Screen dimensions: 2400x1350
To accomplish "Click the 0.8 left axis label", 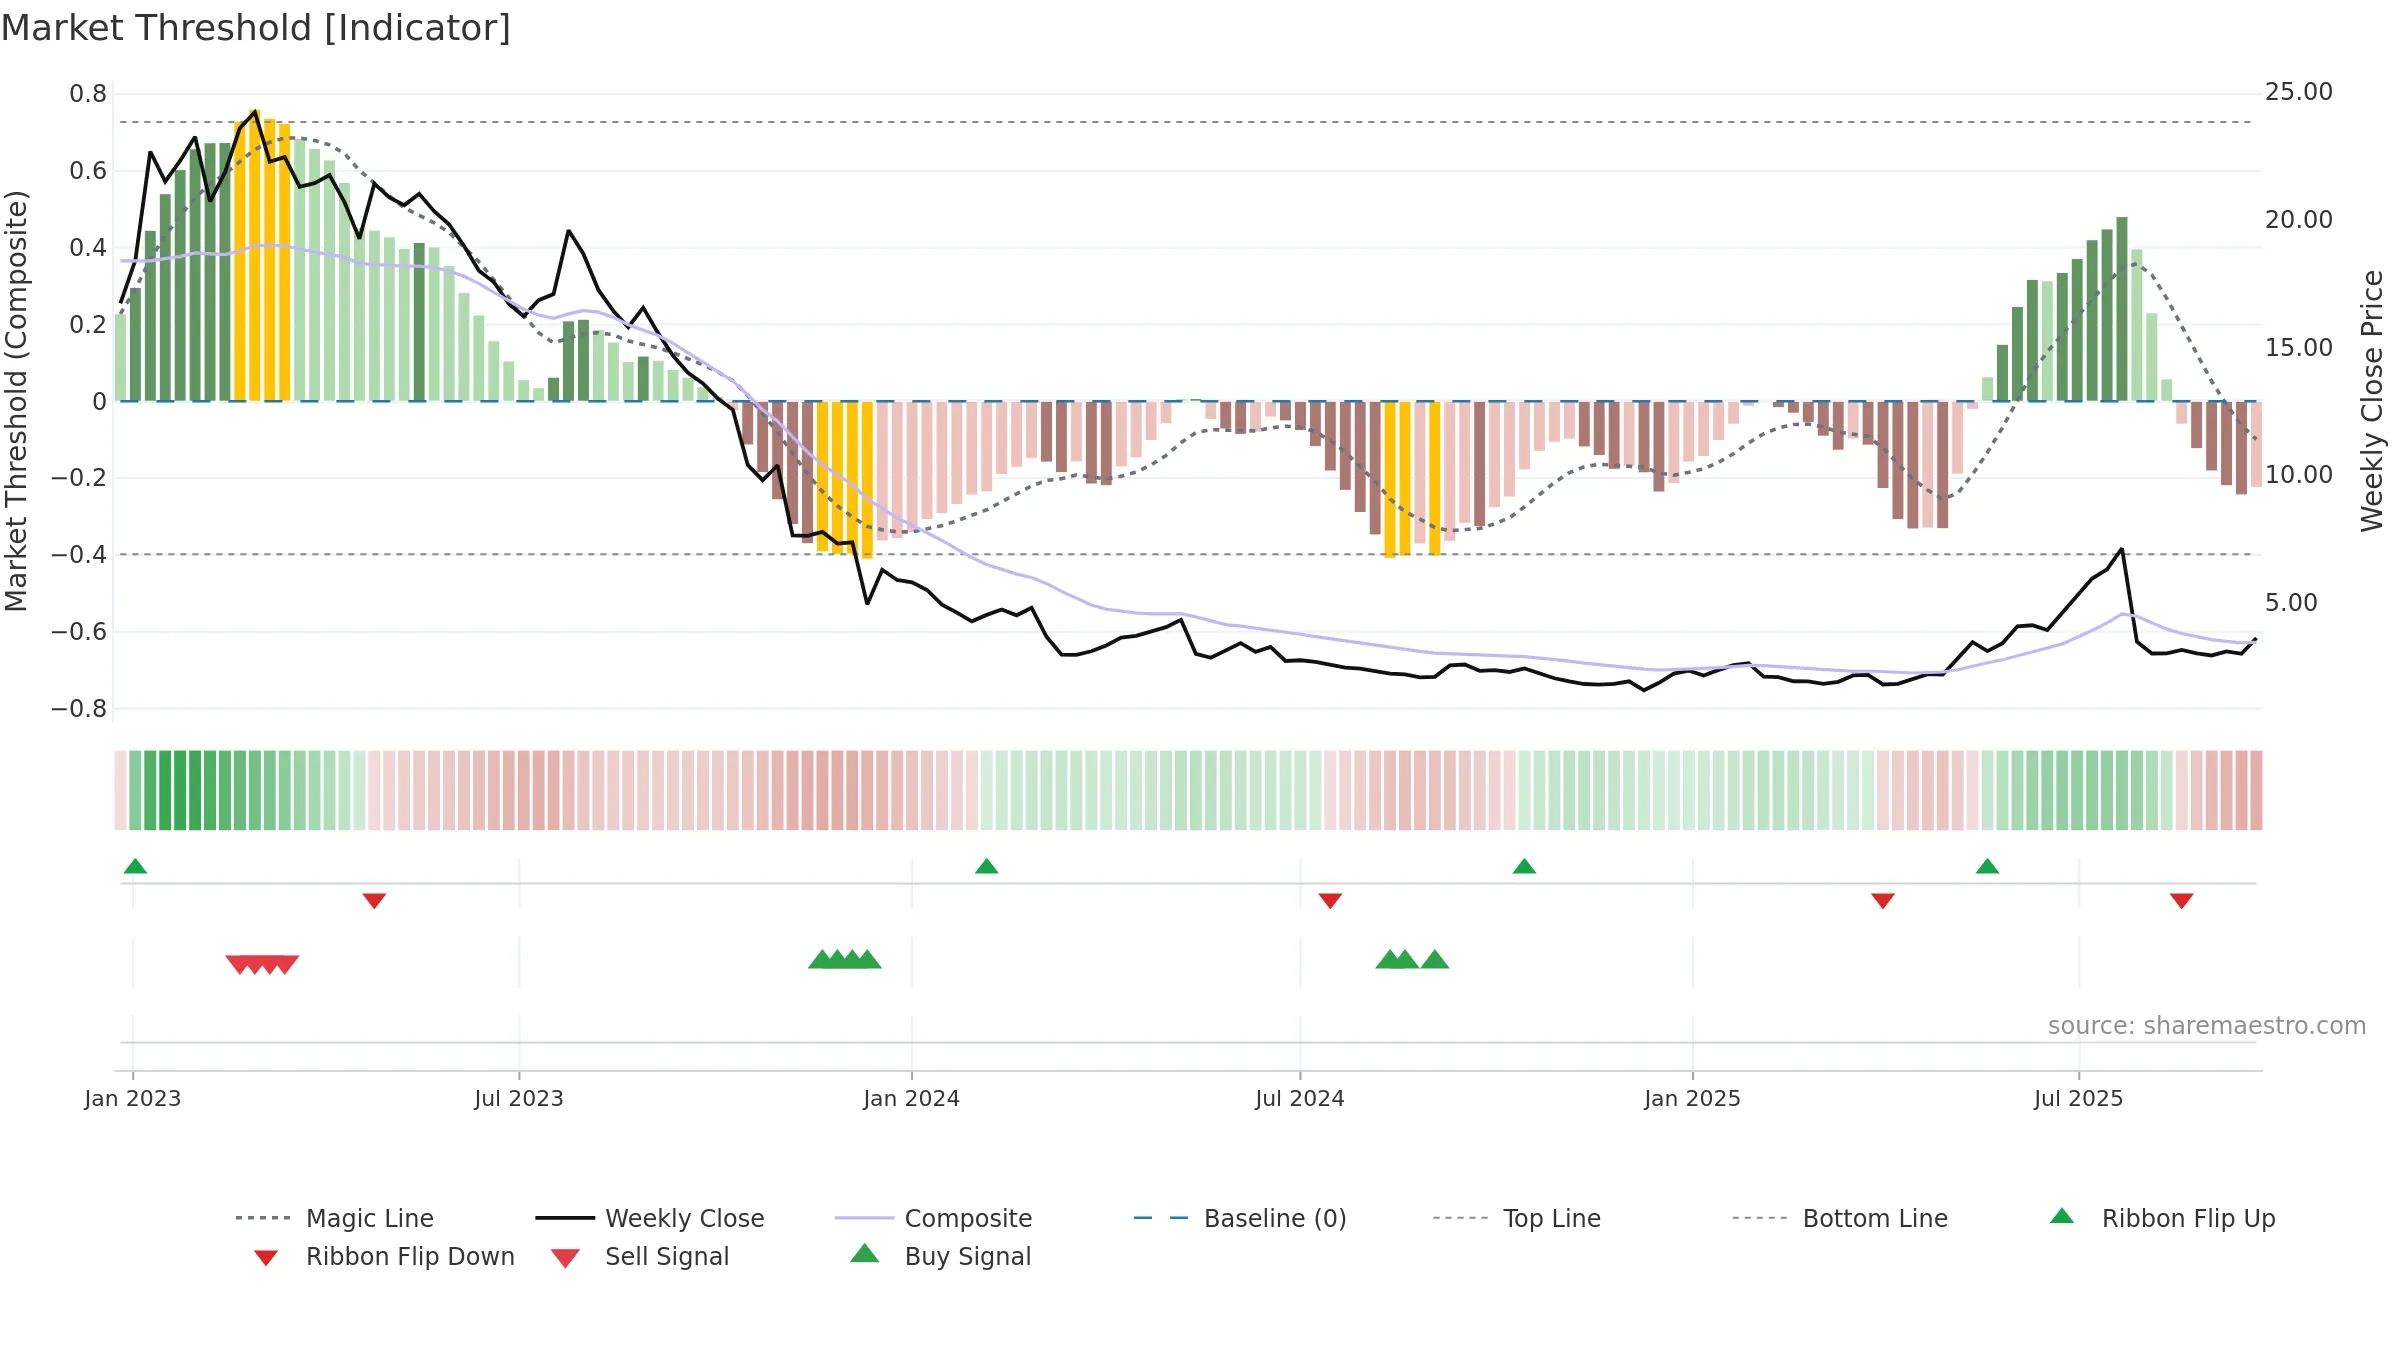I will tap(88, 94).
